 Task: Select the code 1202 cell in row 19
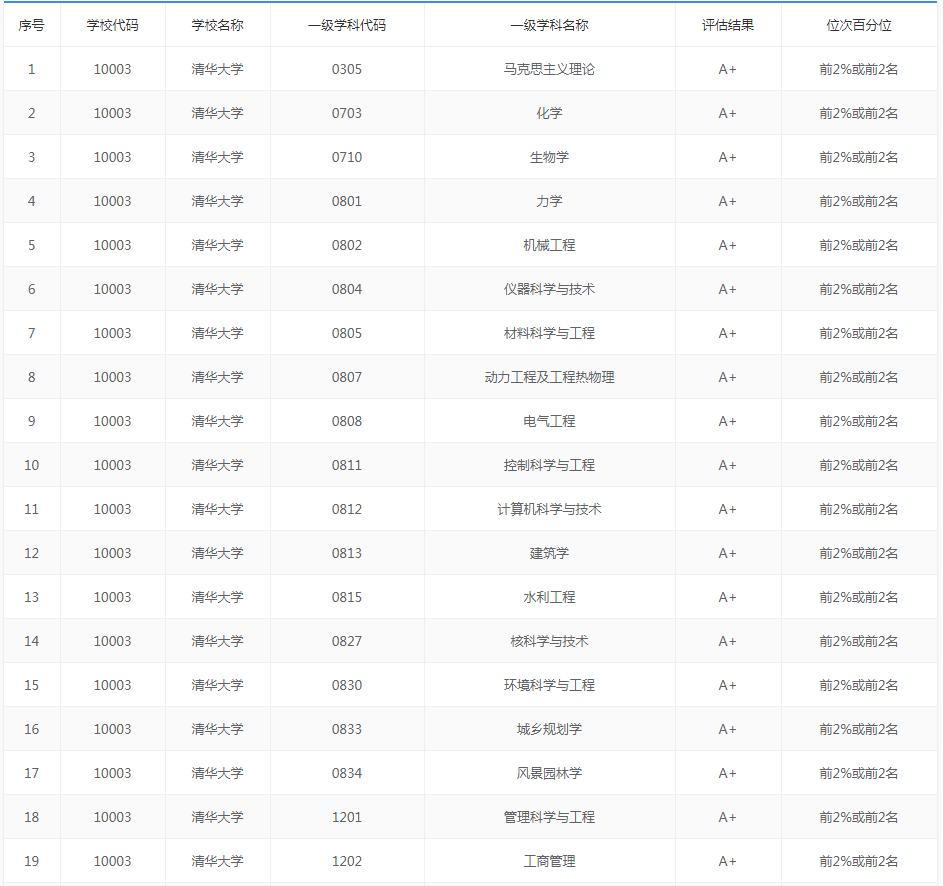pos(347,861)
